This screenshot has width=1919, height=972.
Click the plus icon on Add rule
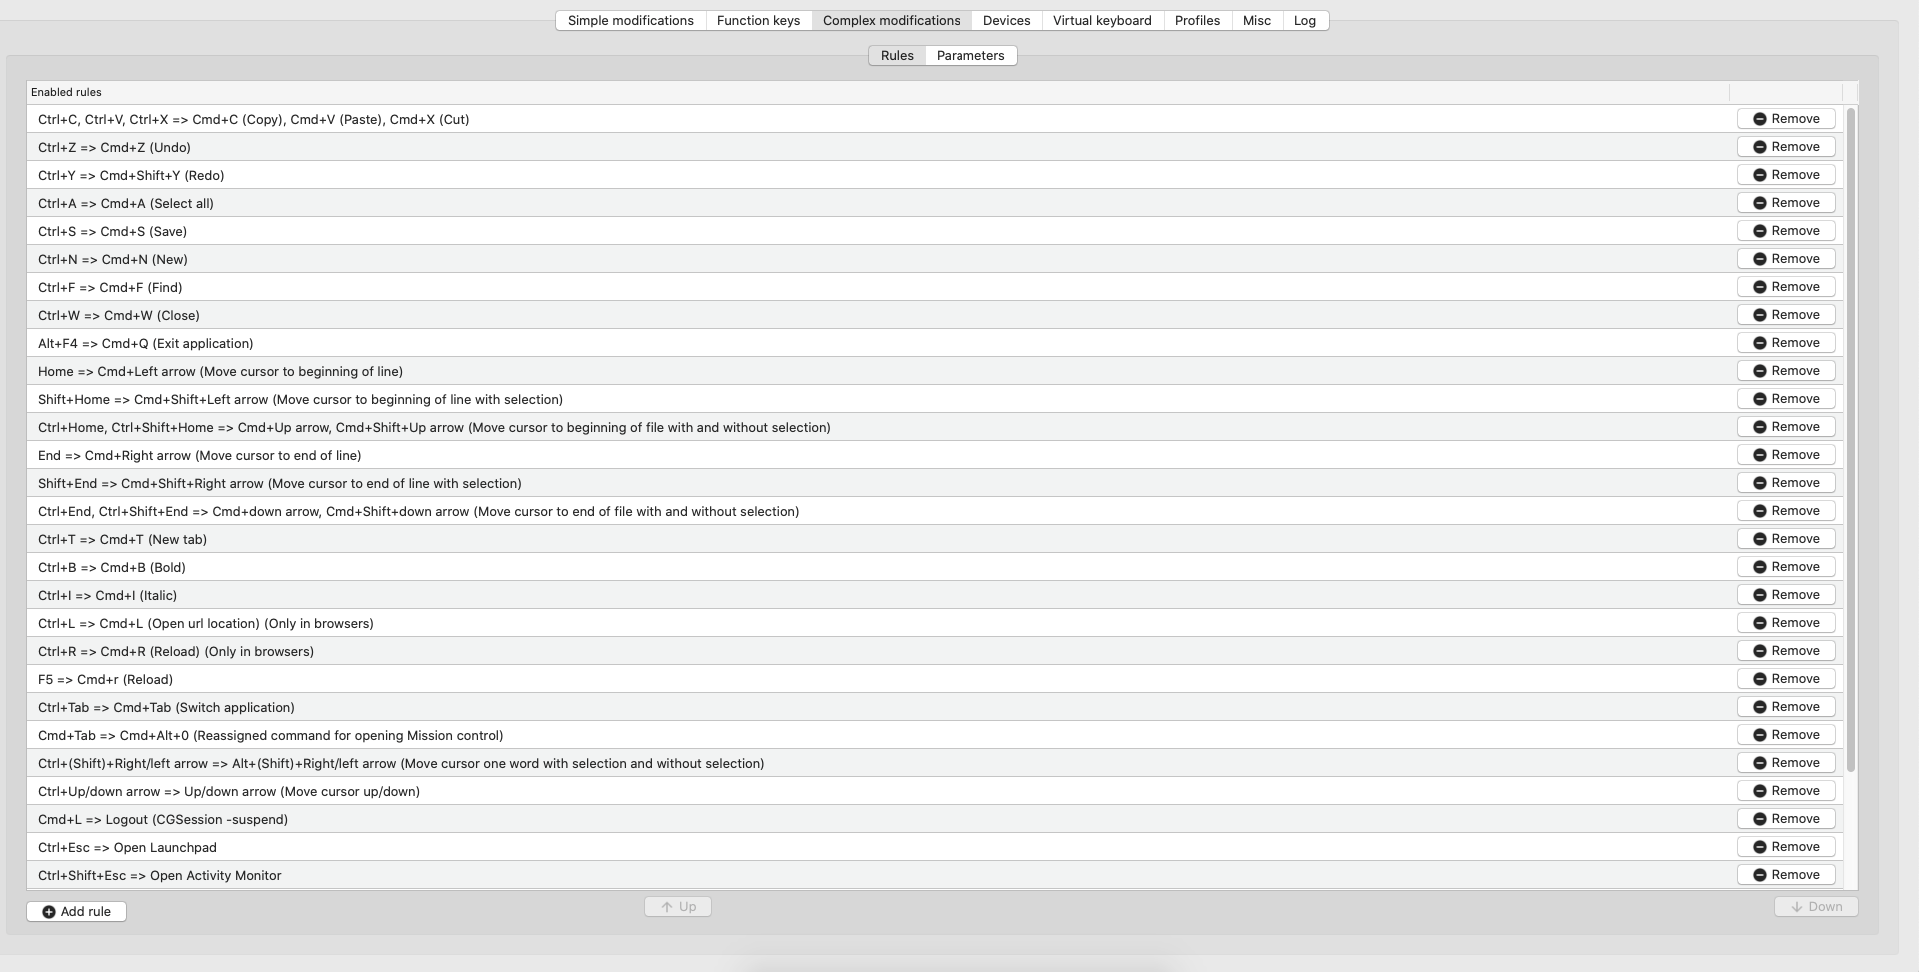click(49, 912)
